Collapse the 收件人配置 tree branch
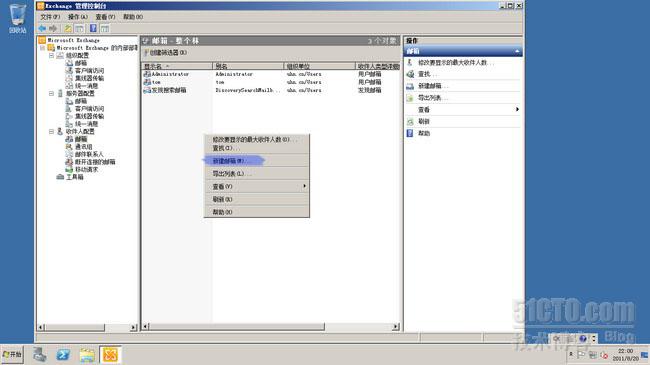The image size is (650, 365). [x=51, y=131]
